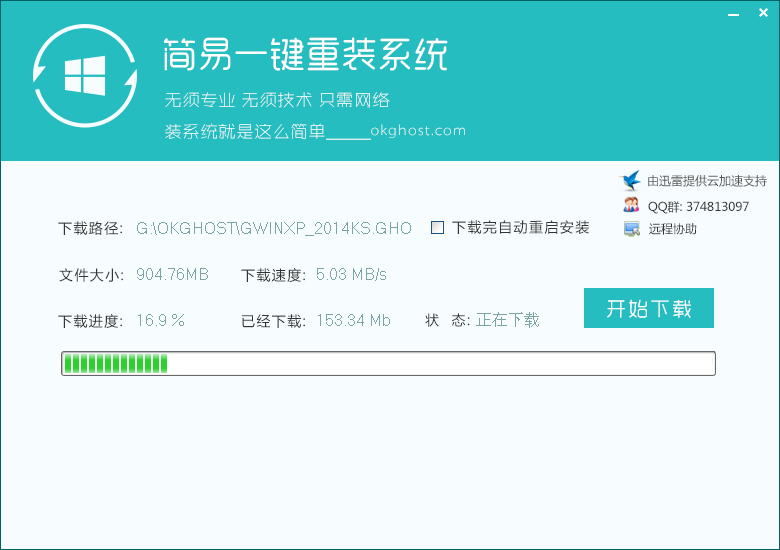This screenshot has height=550, width=780.
Task: Click the 远程协助 monitor icon
Action: point(631,229)
